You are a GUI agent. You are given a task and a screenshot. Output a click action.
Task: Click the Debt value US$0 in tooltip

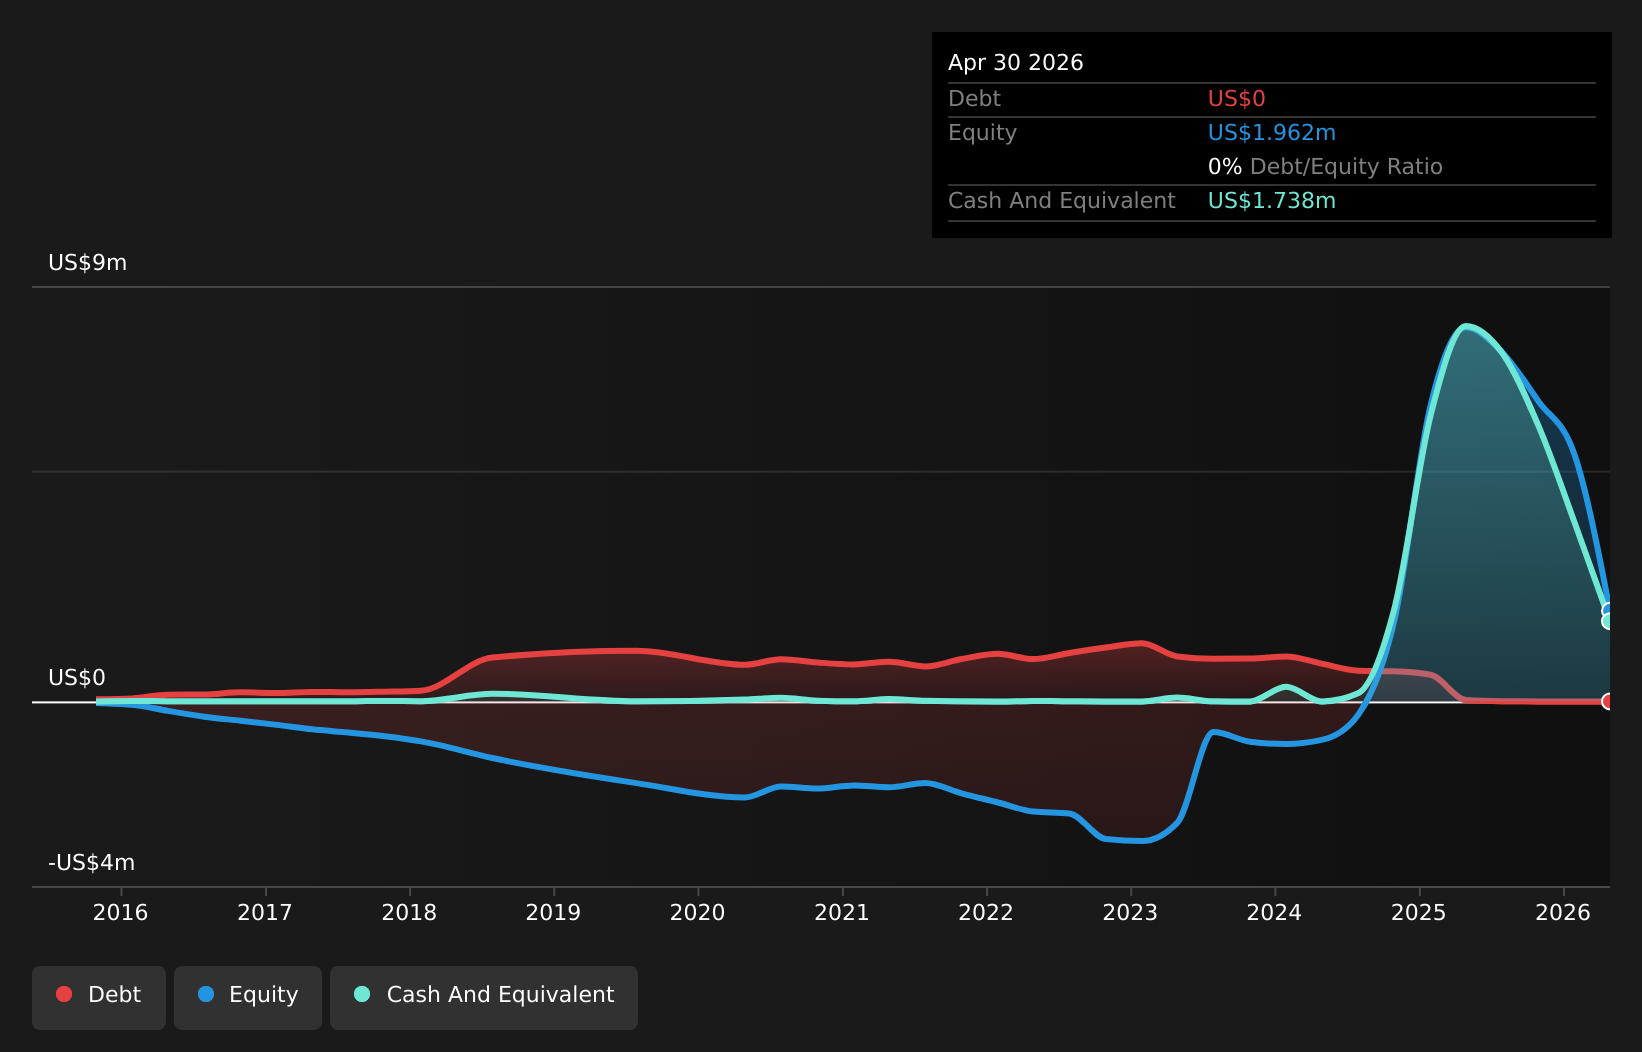click(x=1237, y=99)
